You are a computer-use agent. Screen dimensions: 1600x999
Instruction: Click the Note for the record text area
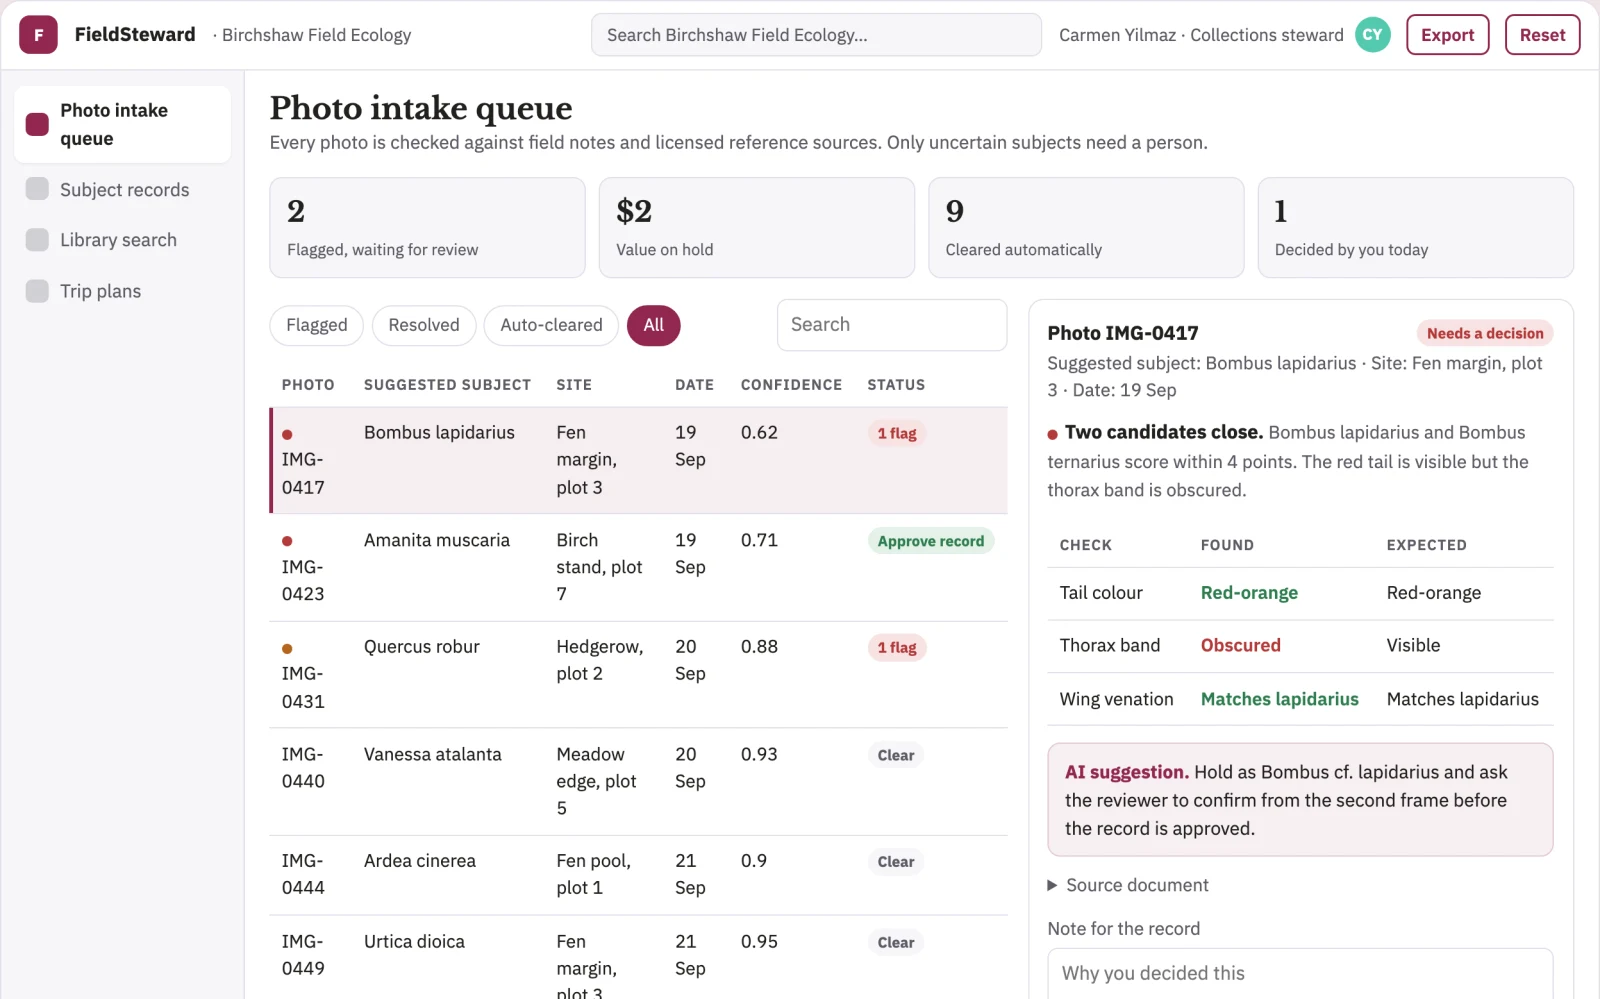[x=1300, y=974]
